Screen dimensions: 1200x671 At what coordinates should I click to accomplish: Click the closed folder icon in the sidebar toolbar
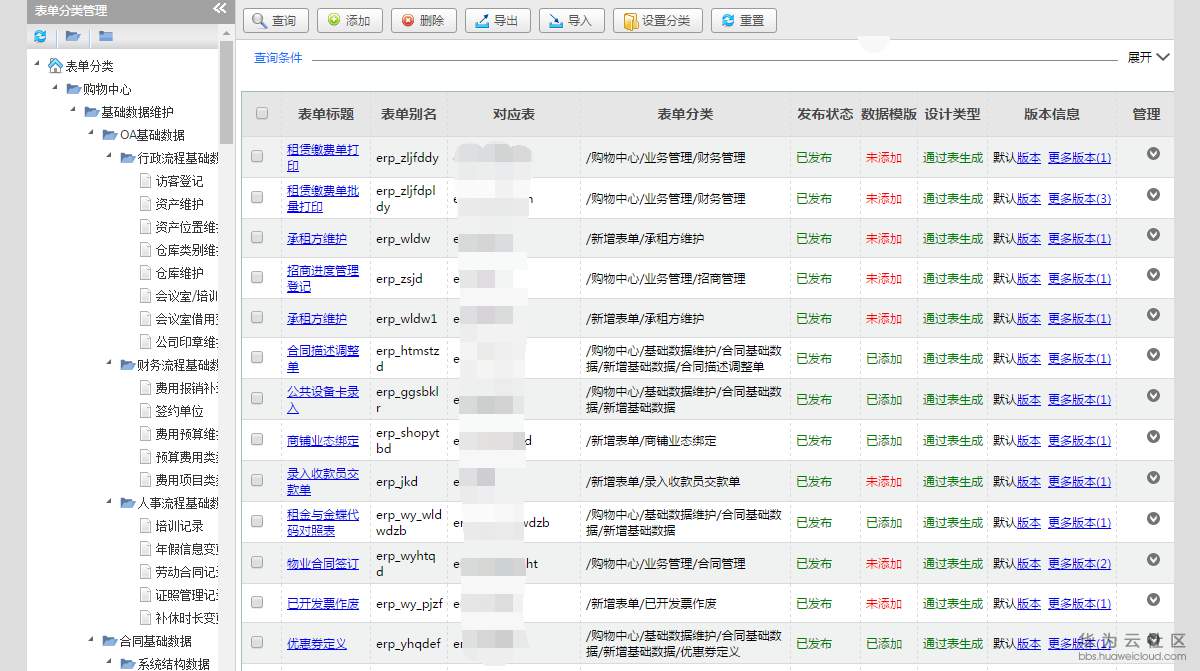(x=105, y=35)
